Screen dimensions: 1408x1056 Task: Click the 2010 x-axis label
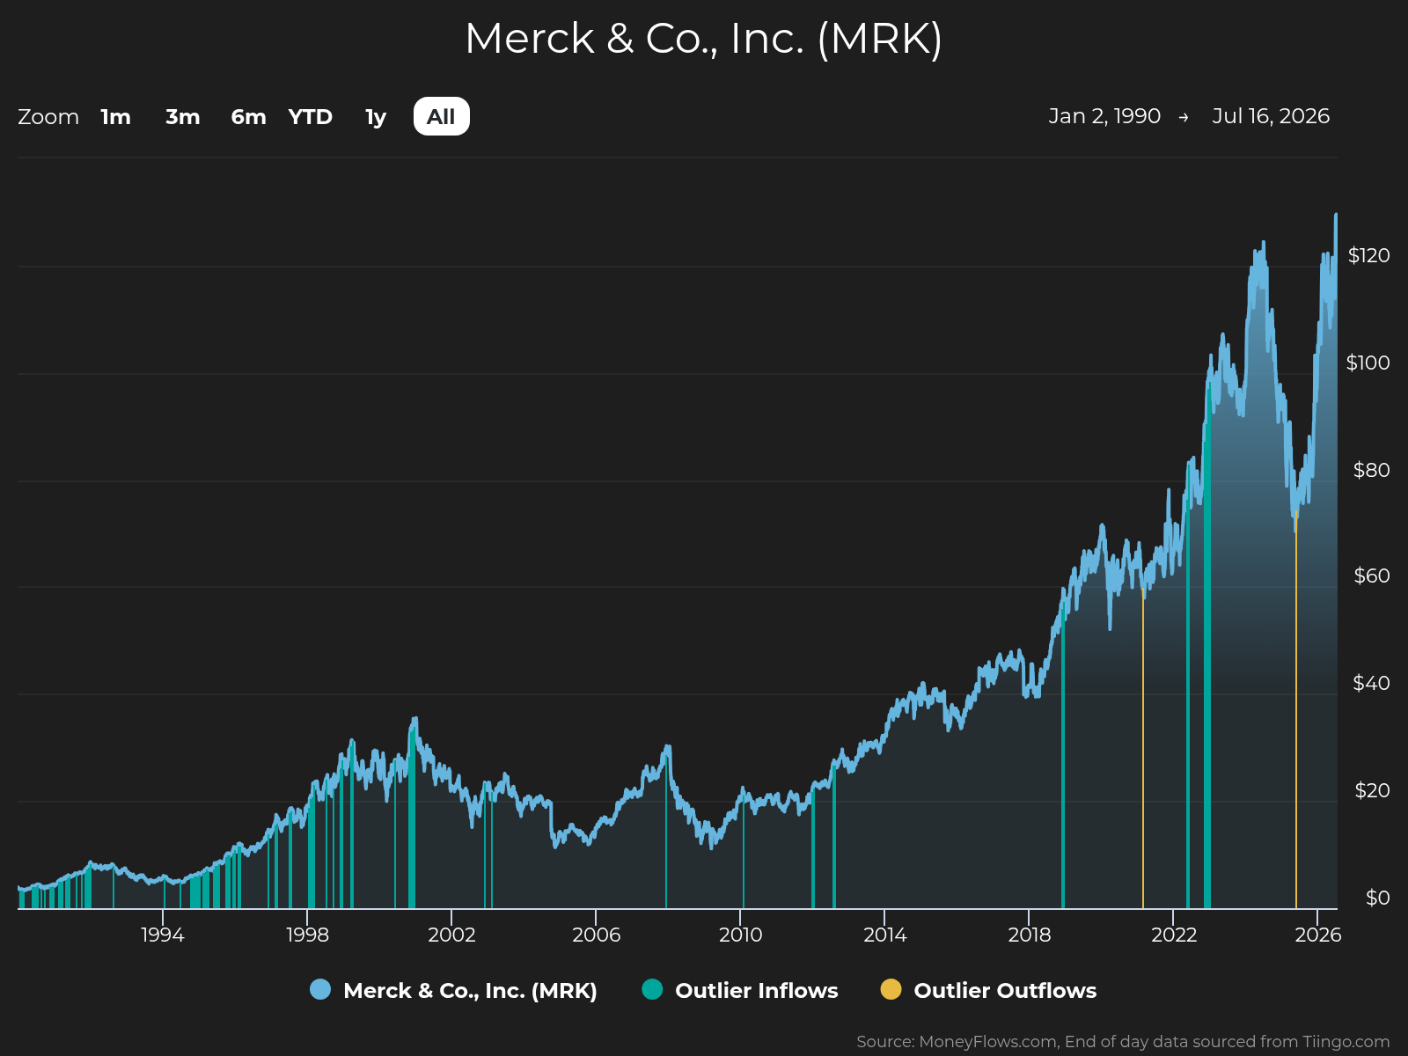coord(741,935)
